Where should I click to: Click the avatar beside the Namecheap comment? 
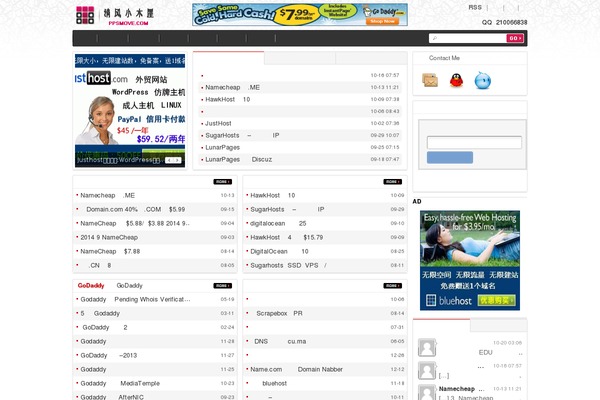coord(427,392)
